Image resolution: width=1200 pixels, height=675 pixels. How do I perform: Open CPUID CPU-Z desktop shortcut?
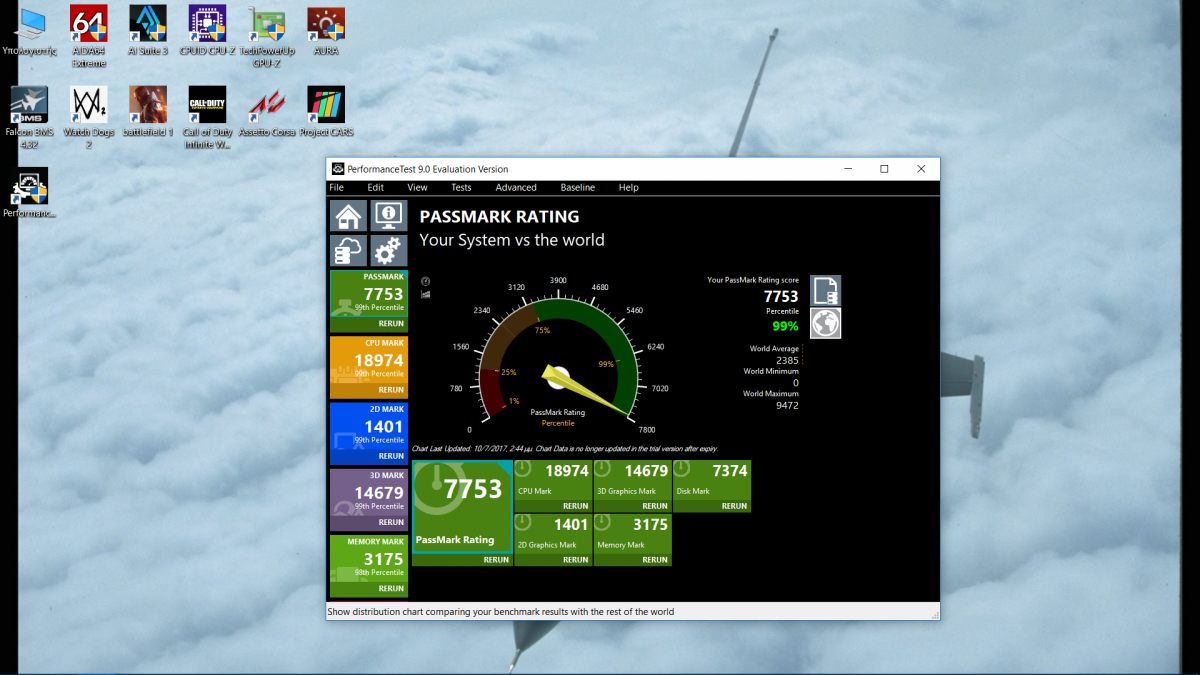[207, 30]
